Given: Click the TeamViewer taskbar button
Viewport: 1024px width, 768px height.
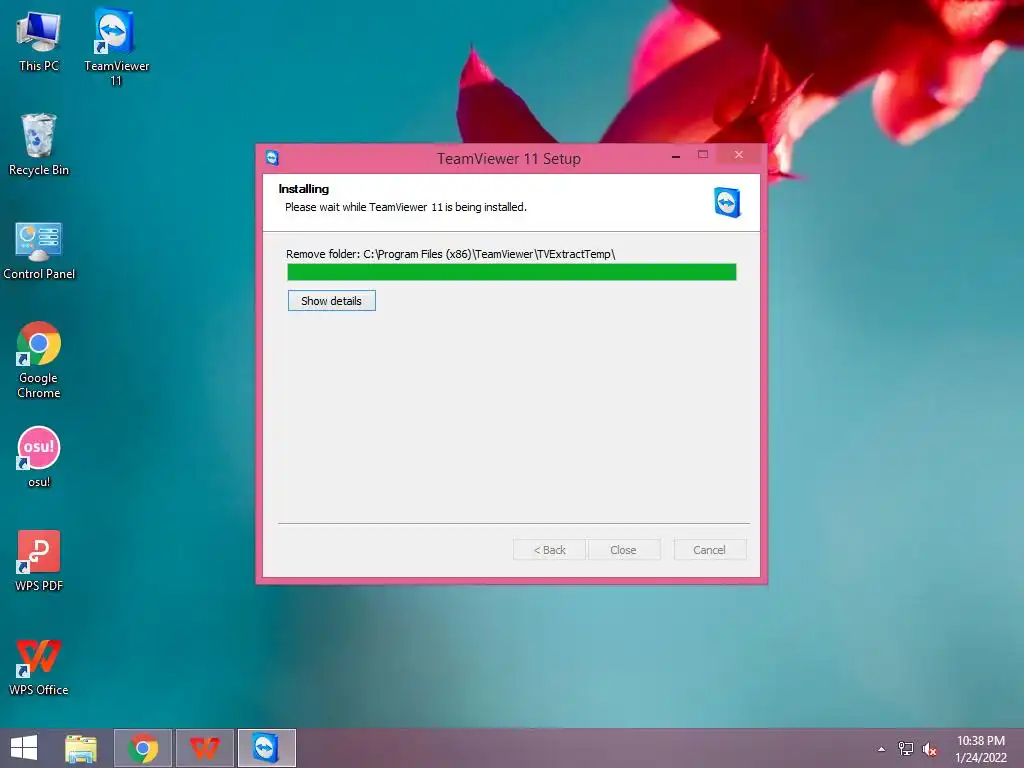Looking at the screenshot, I should (x=266, y=748).
